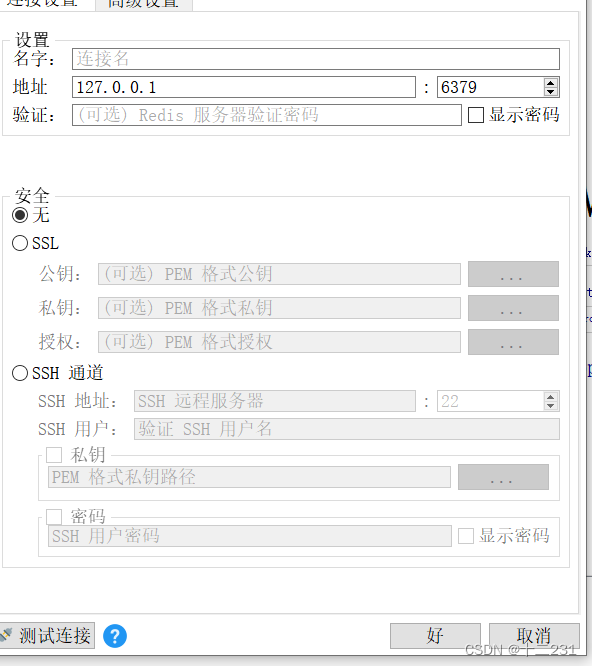Viewport: 592px width, 666px height.
Task: Click the SSH port field showing 22
Action: click(491, 401)
